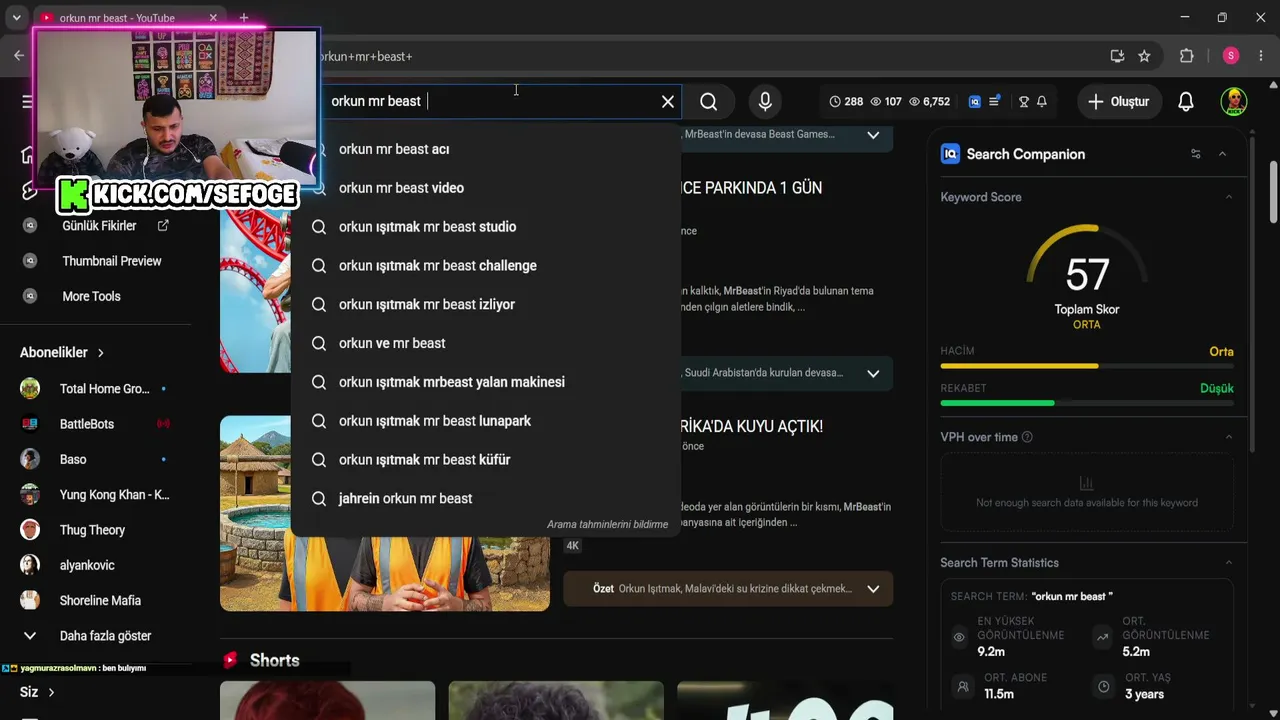Open Search Companion settings sliders icon

[x=1195, y=154]
